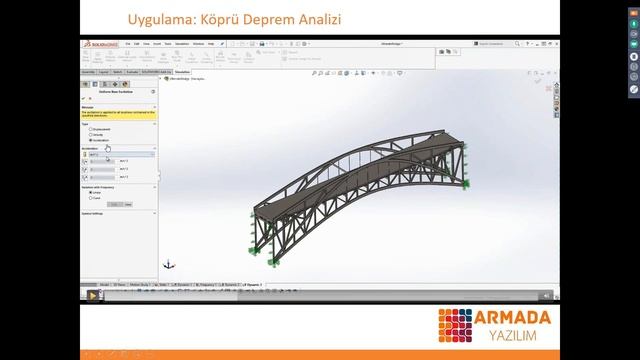Viewport: 640px width, 360px height.
Task: Click the Zoom to Fit view icon
Action: (314, 73)
